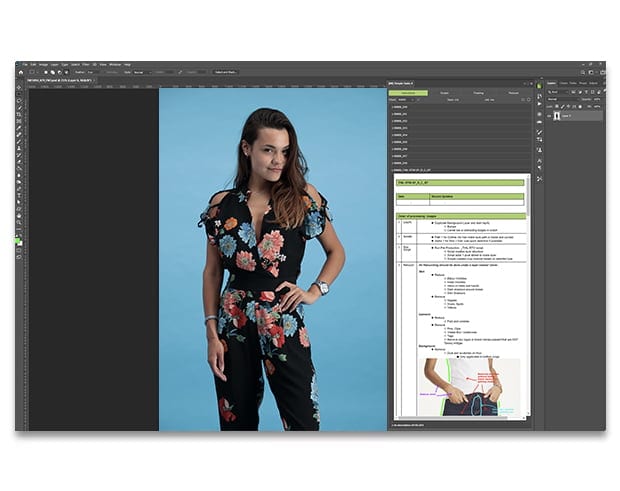
Task: Select the History Brush tool
Action: [19, 155]
